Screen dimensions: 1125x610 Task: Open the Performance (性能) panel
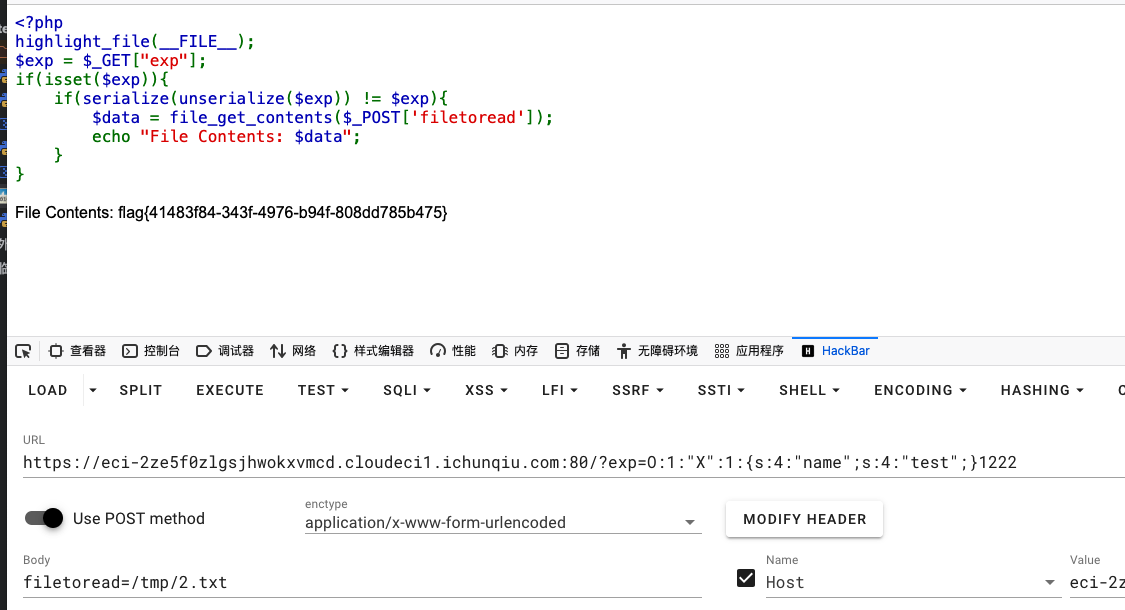tap(453, 351)
